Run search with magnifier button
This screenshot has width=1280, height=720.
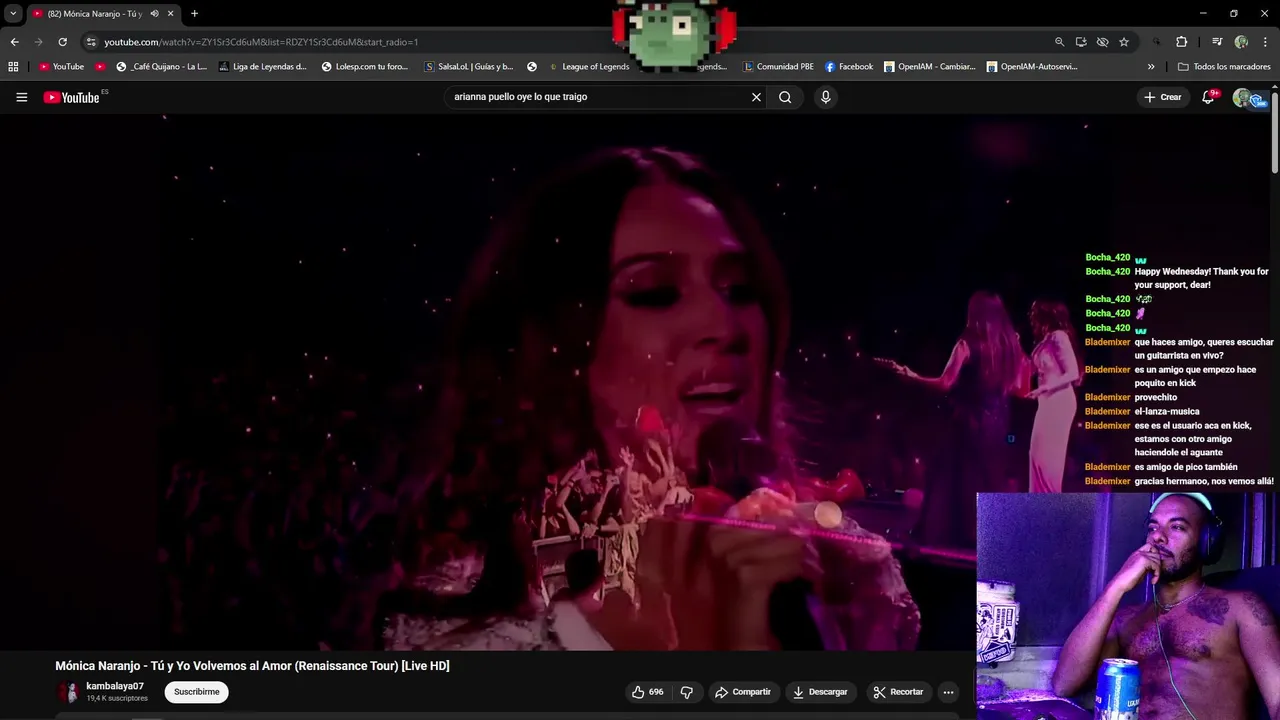click(x=785, y=97)
